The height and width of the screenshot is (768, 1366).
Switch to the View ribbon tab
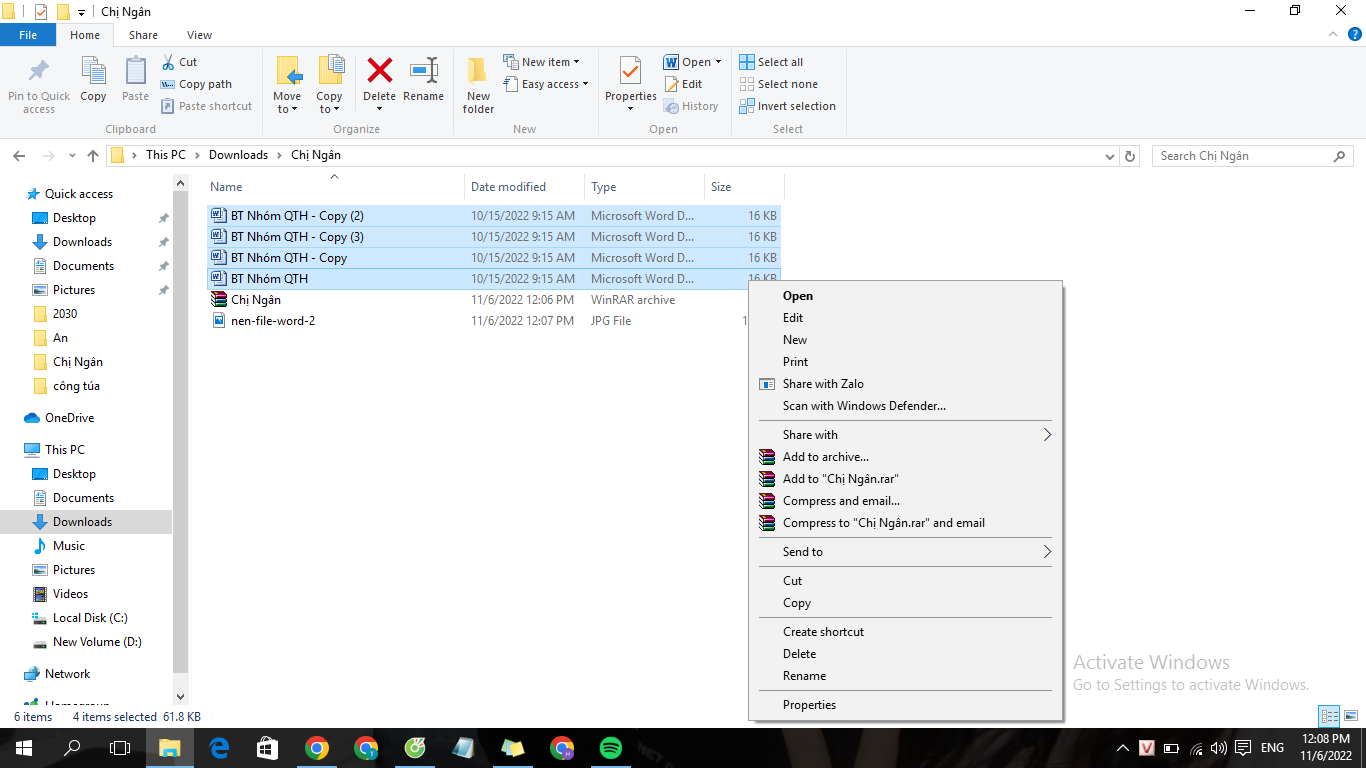[199, 35]
